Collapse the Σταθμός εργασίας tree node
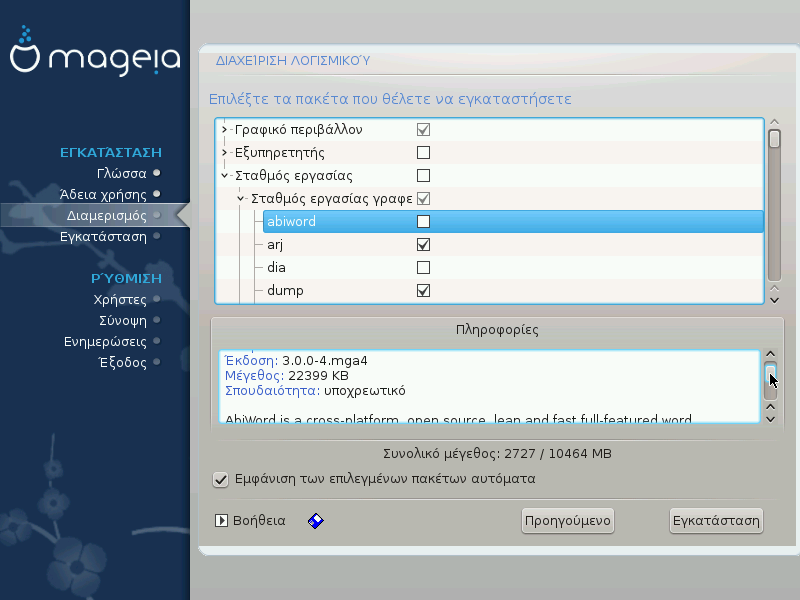Image resolution: width=800 pixels, height=600 pixels. 224,176
